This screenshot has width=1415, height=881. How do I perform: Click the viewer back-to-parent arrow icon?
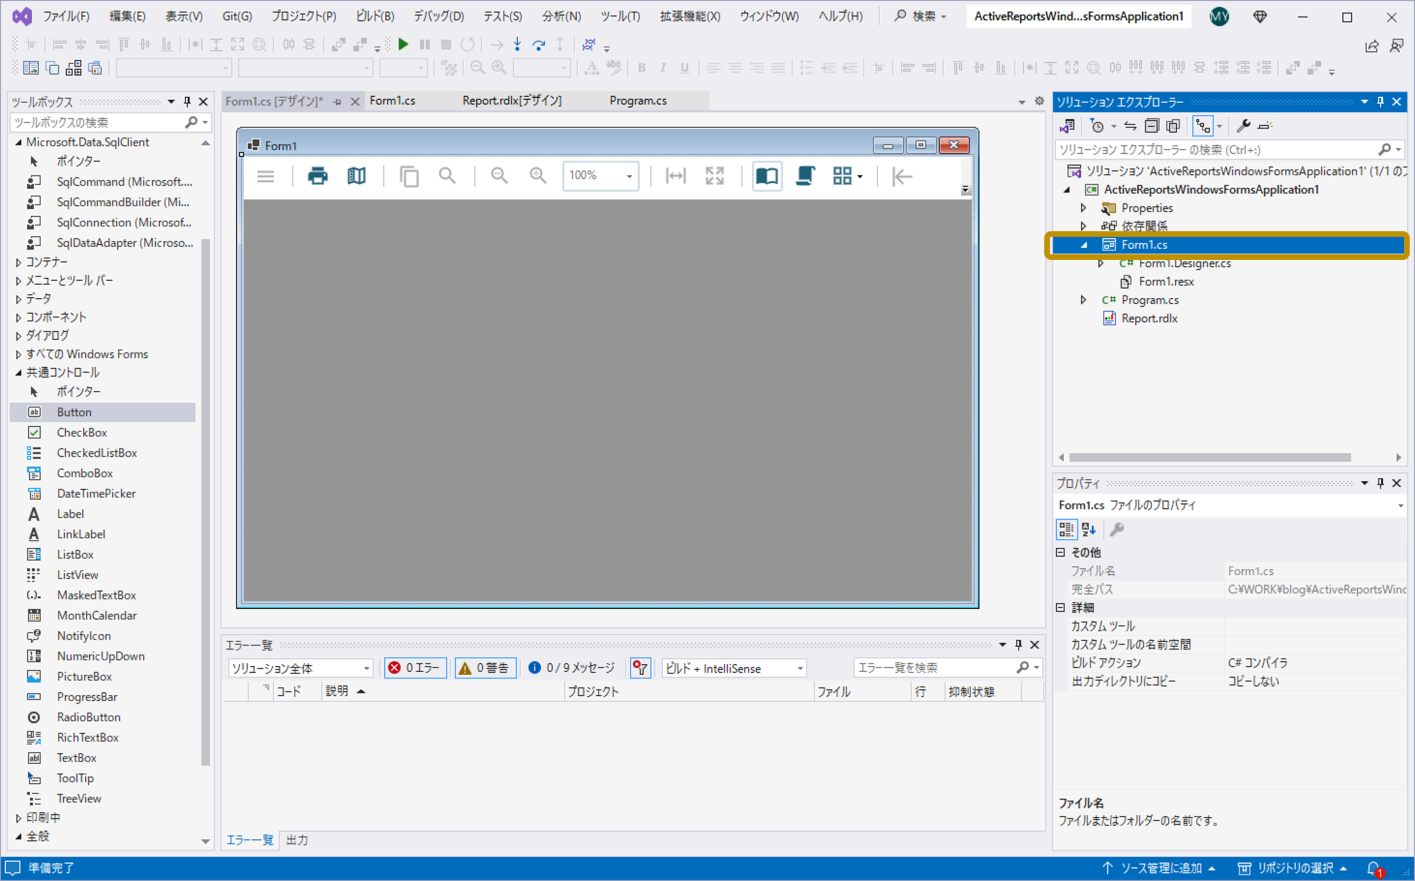(902, 176)
